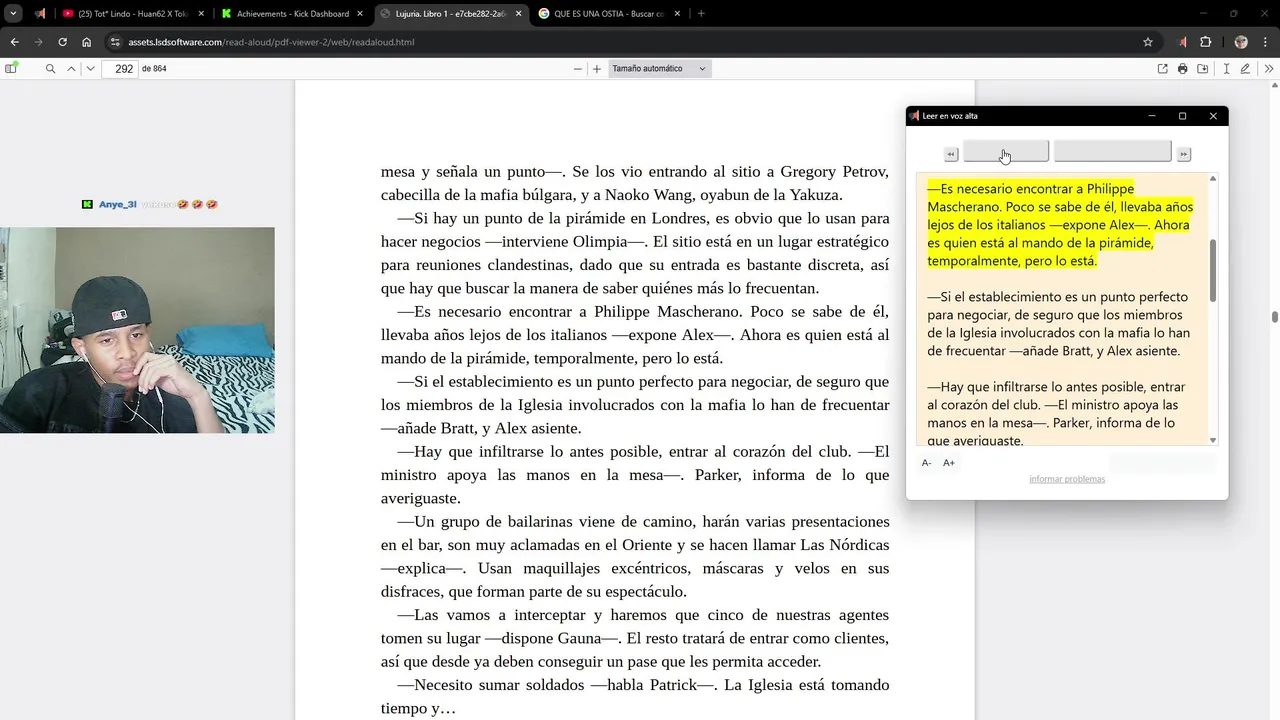This screenshot has width=1280, height=720.
Task: Select the text cursor tool
Action: (1226, 69)
